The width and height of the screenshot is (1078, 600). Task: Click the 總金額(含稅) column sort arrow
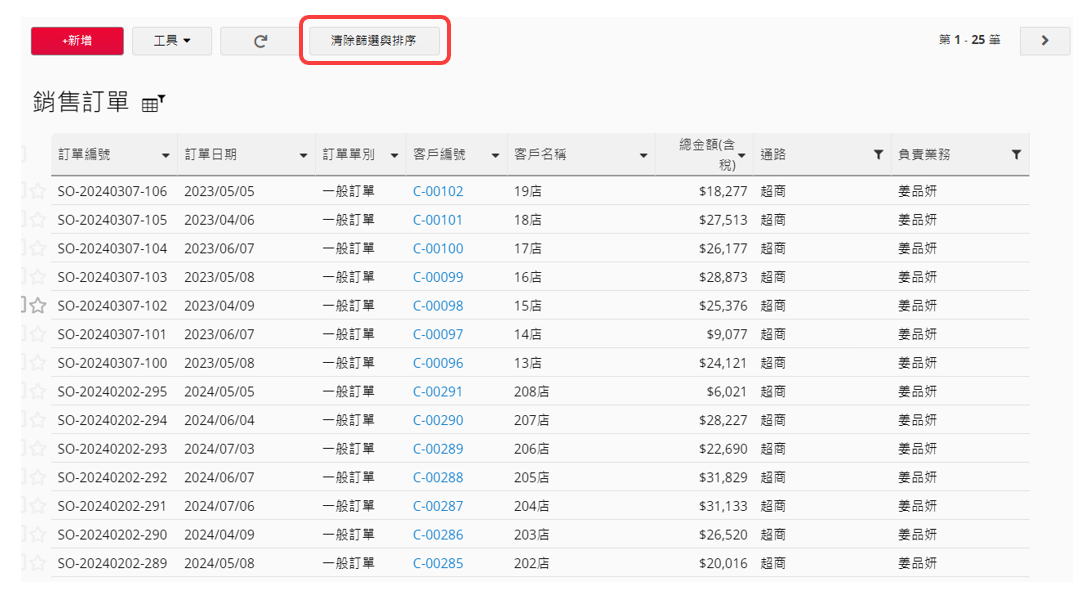741,156
